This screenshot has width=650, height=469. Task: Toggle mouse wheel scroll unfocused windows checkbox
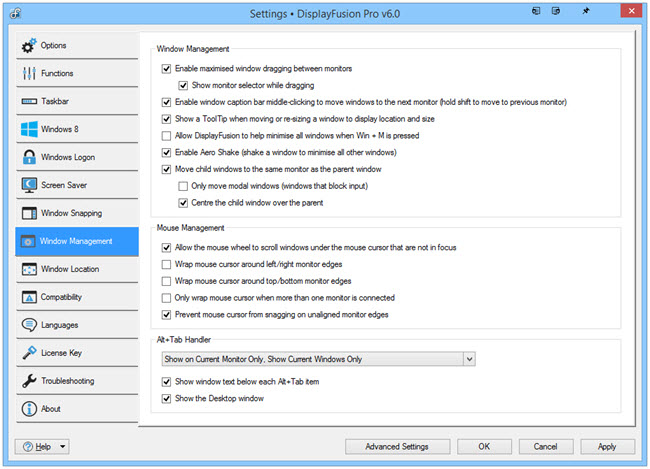[x=166, y=248]
